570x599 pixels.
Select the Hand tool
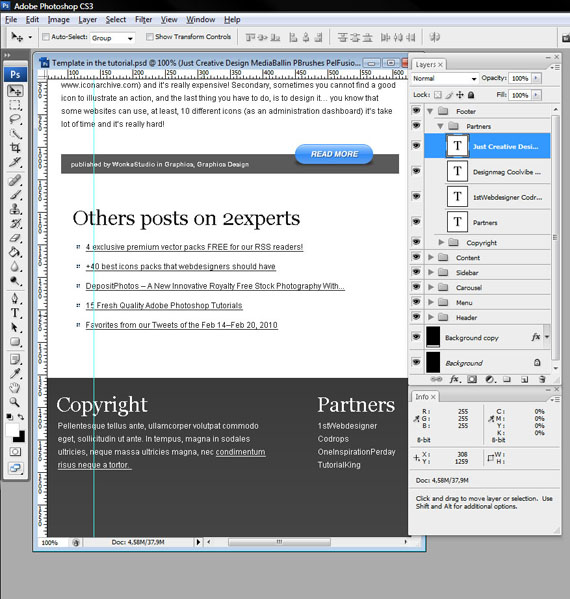[x=15, y=388]
